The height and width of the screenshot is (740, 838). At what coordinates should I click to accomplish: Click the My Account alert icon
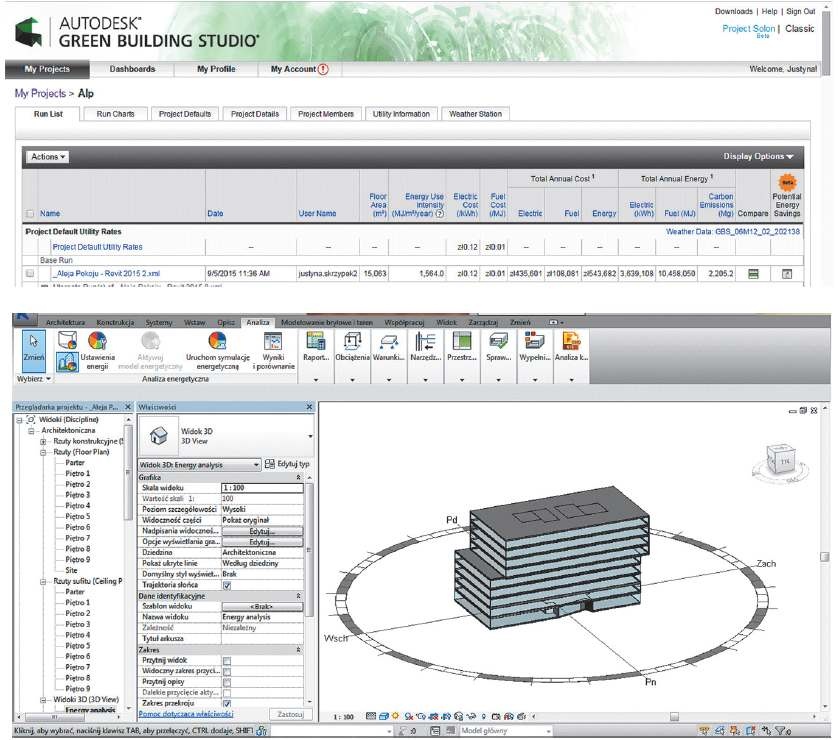pyautogui.click(x=323, y=69)
